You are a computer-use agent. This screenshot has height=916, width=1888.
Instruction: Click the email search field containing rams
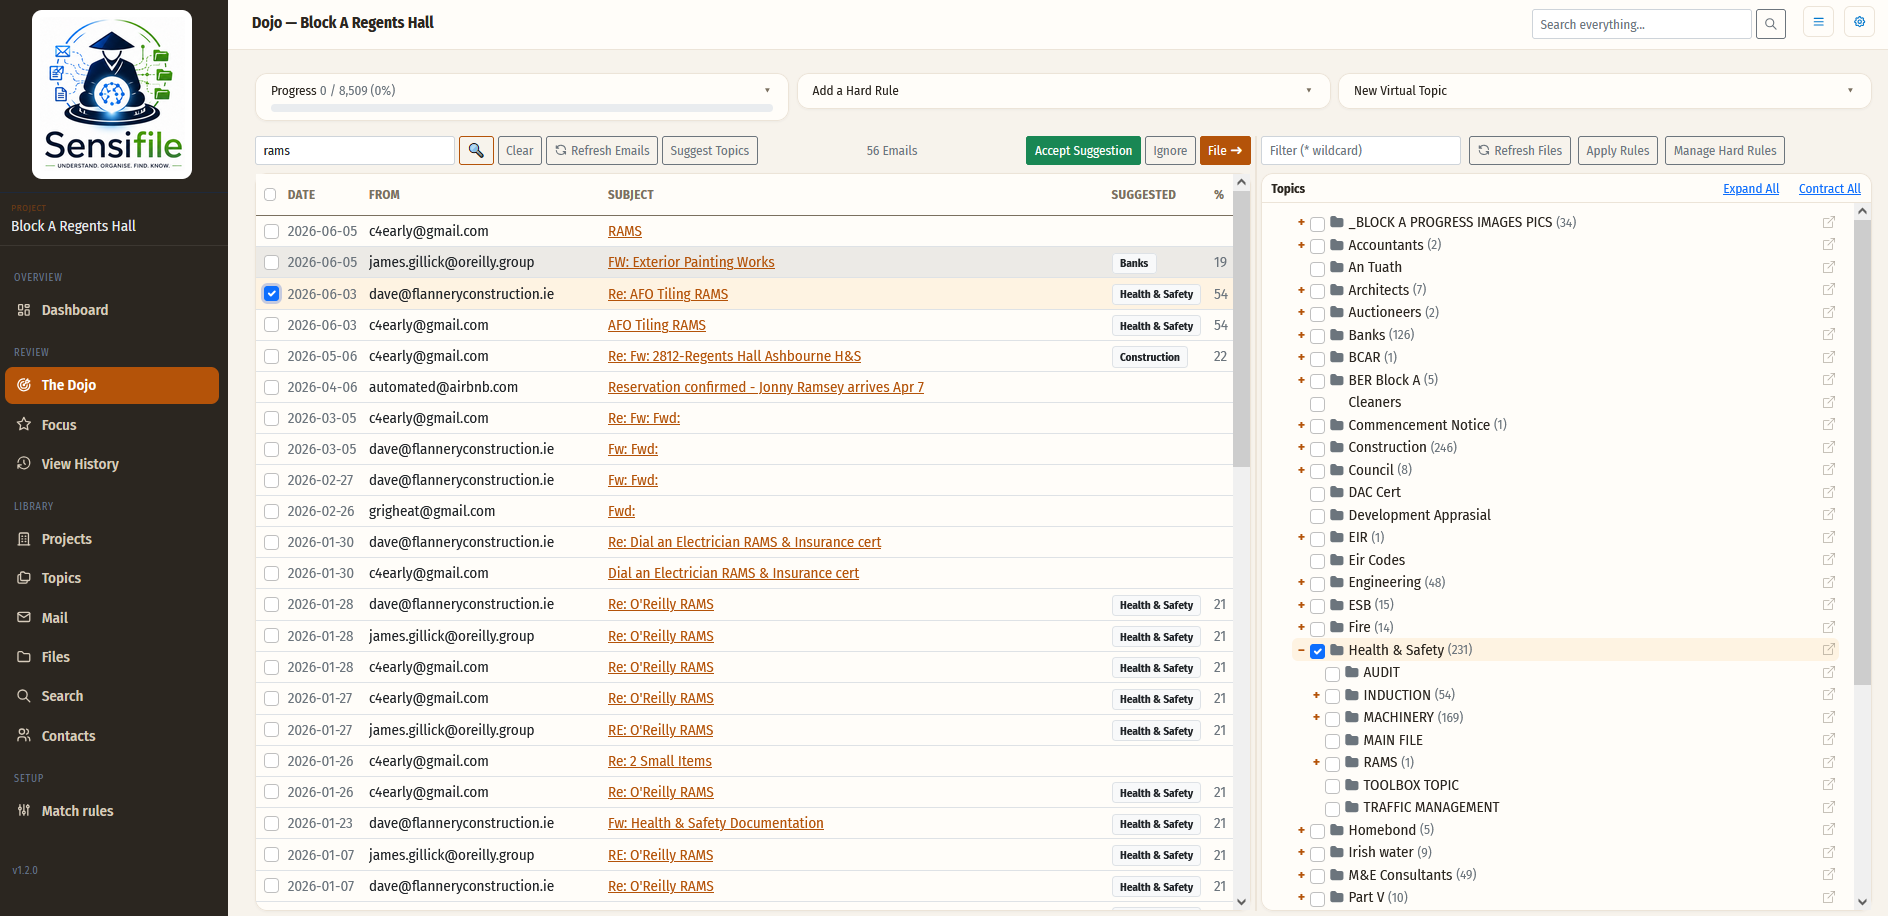pos(355,151)
